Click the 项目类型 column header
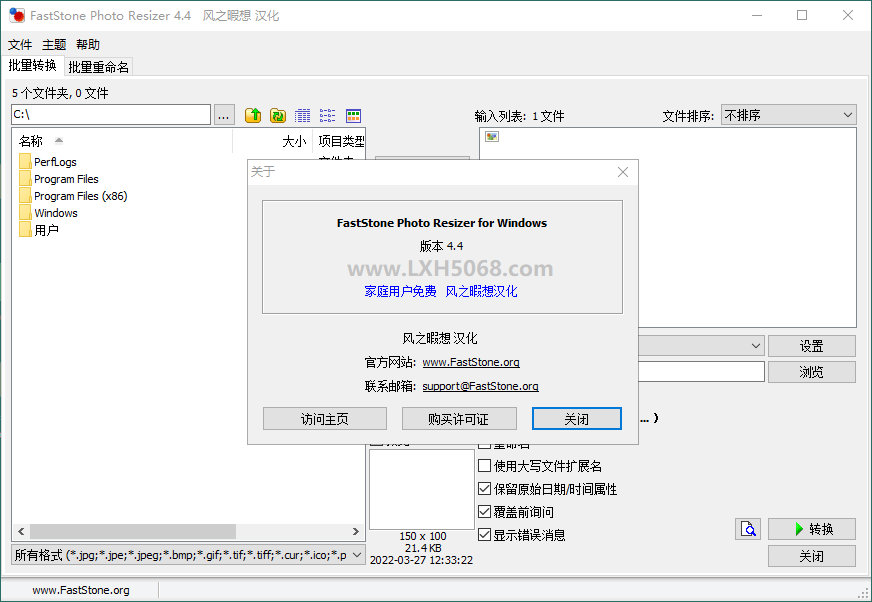872x602 pixels. click(x=341, y=141)
